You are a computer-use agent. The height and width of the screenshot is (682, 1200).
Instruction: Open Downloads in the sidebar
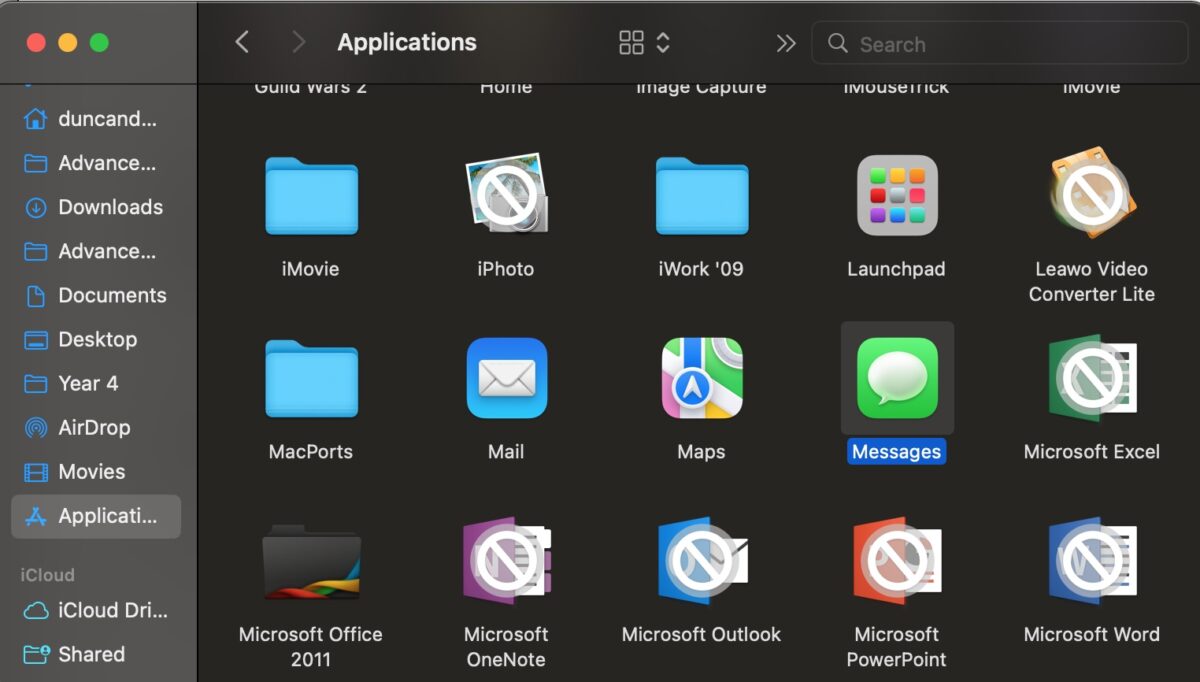tap(96, 207)
